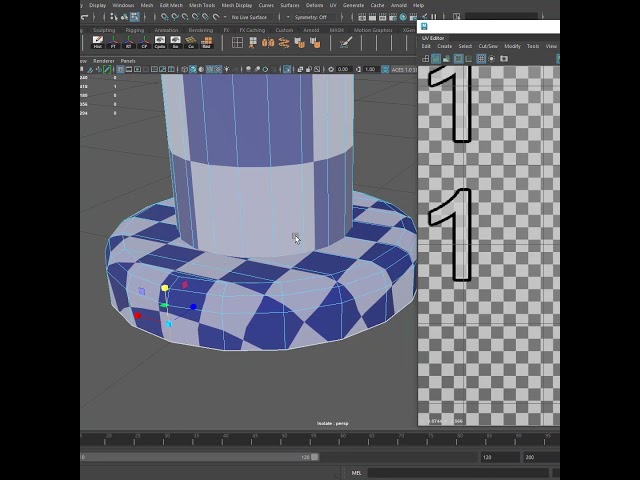Viewport: 640px width, 480px height.
Task: Click the small arrow left of Symmetry
Action: (288, 17)
